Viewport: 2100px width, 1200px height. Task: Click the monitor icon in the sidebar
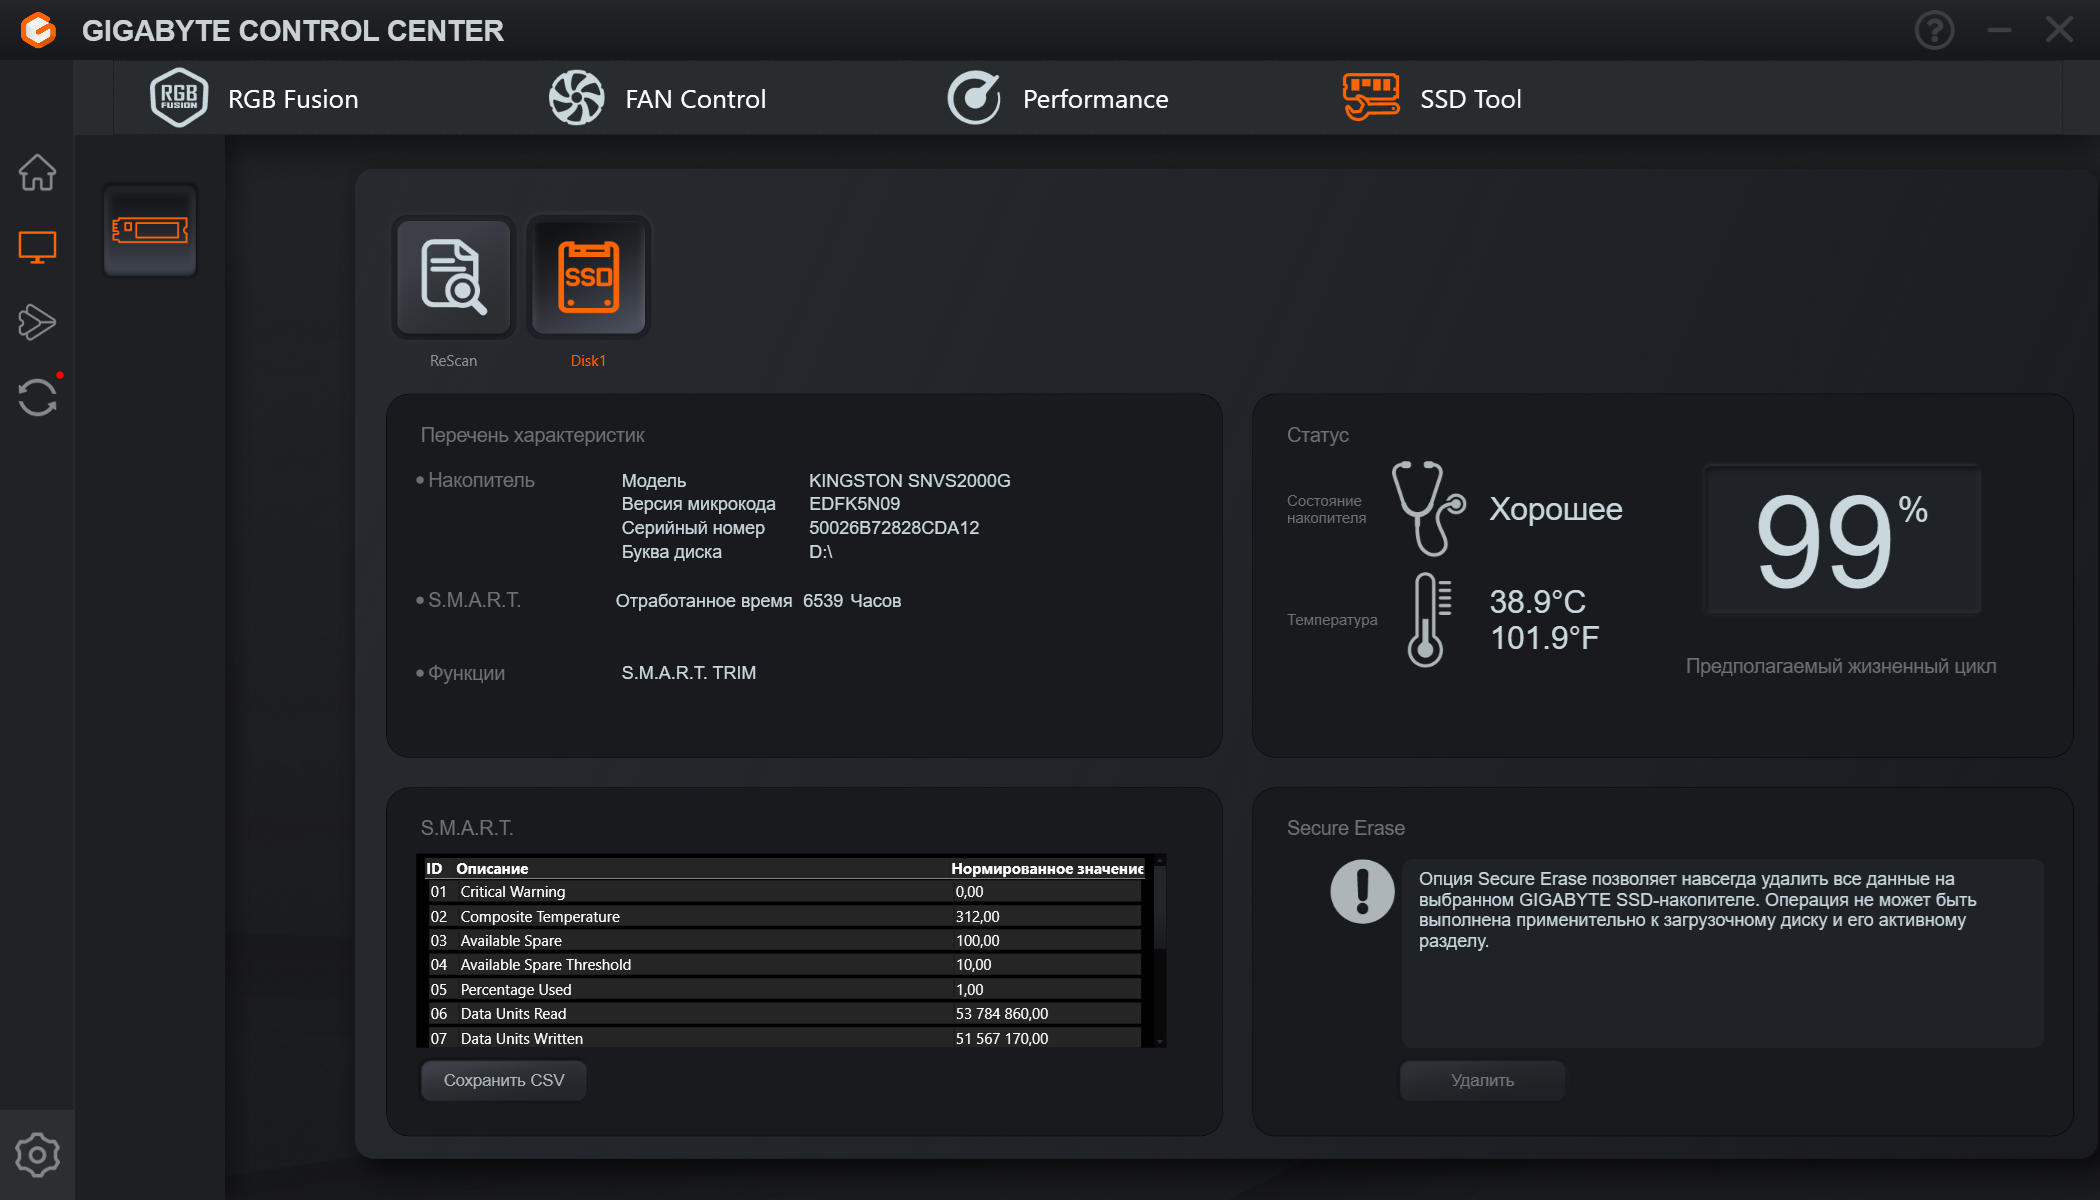point(37,247)
